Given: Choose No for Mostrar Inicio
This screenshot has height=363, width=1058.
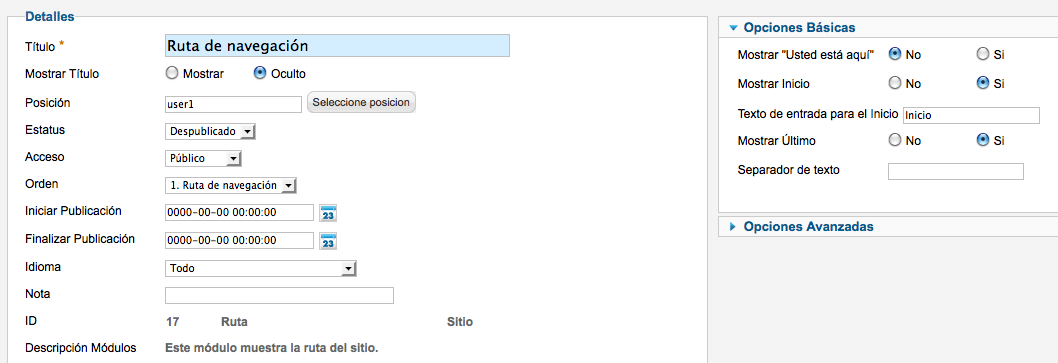Looking at the screenshot, I should tap(895, 84).
